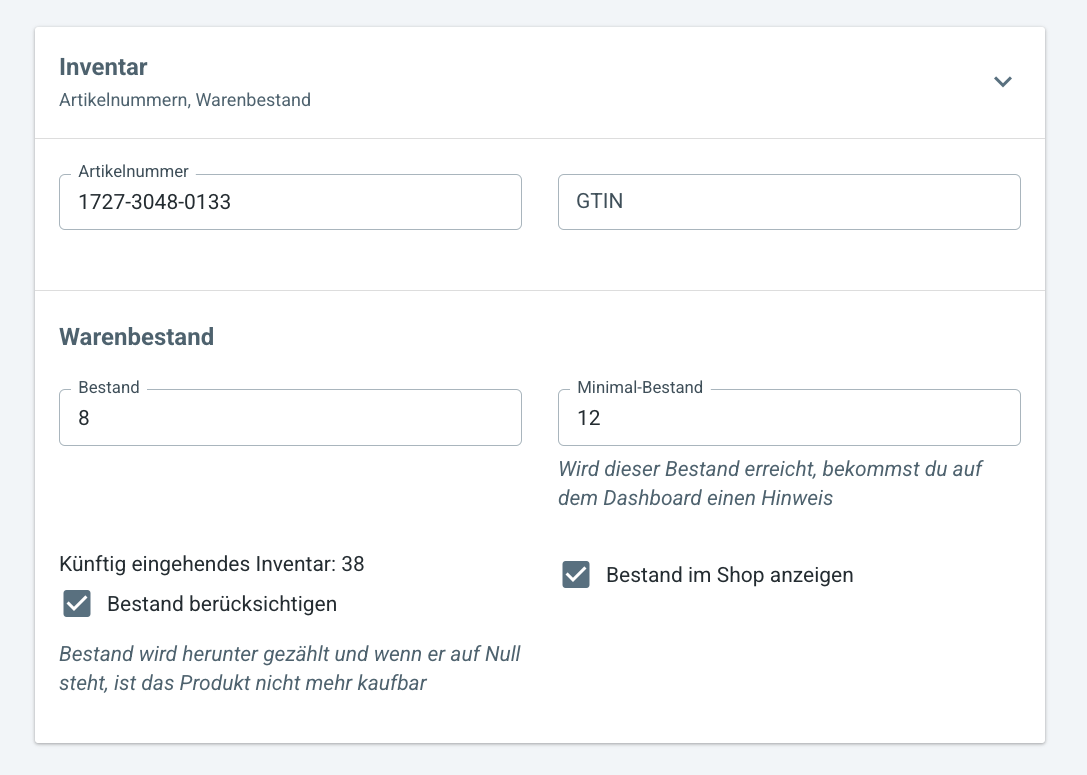Click the 'Bestand berücksichtigen' label text
The height and width of the screenshot is (775, 1087).
pos(222,604)
